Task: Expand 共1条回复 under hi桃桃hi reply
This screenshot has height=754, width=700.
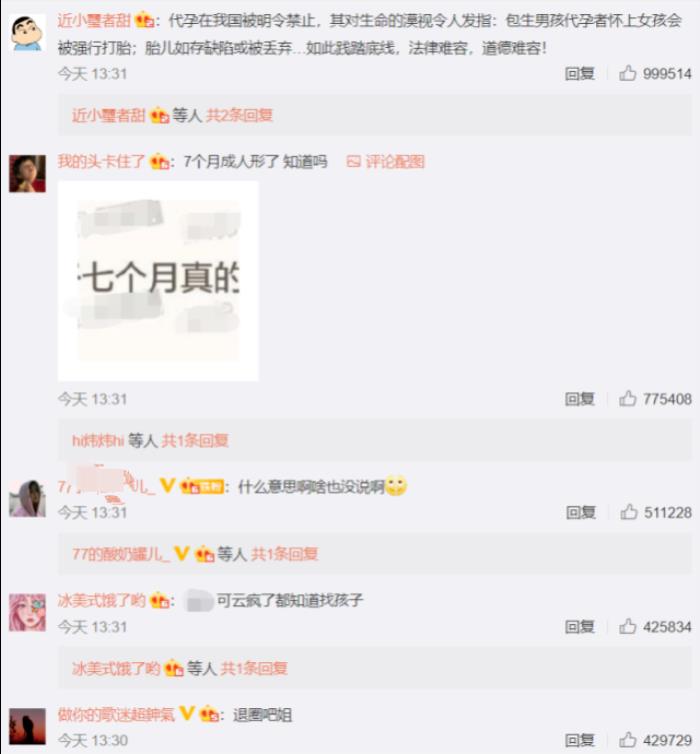Action: pyautogui.click(x=195, y=440)
